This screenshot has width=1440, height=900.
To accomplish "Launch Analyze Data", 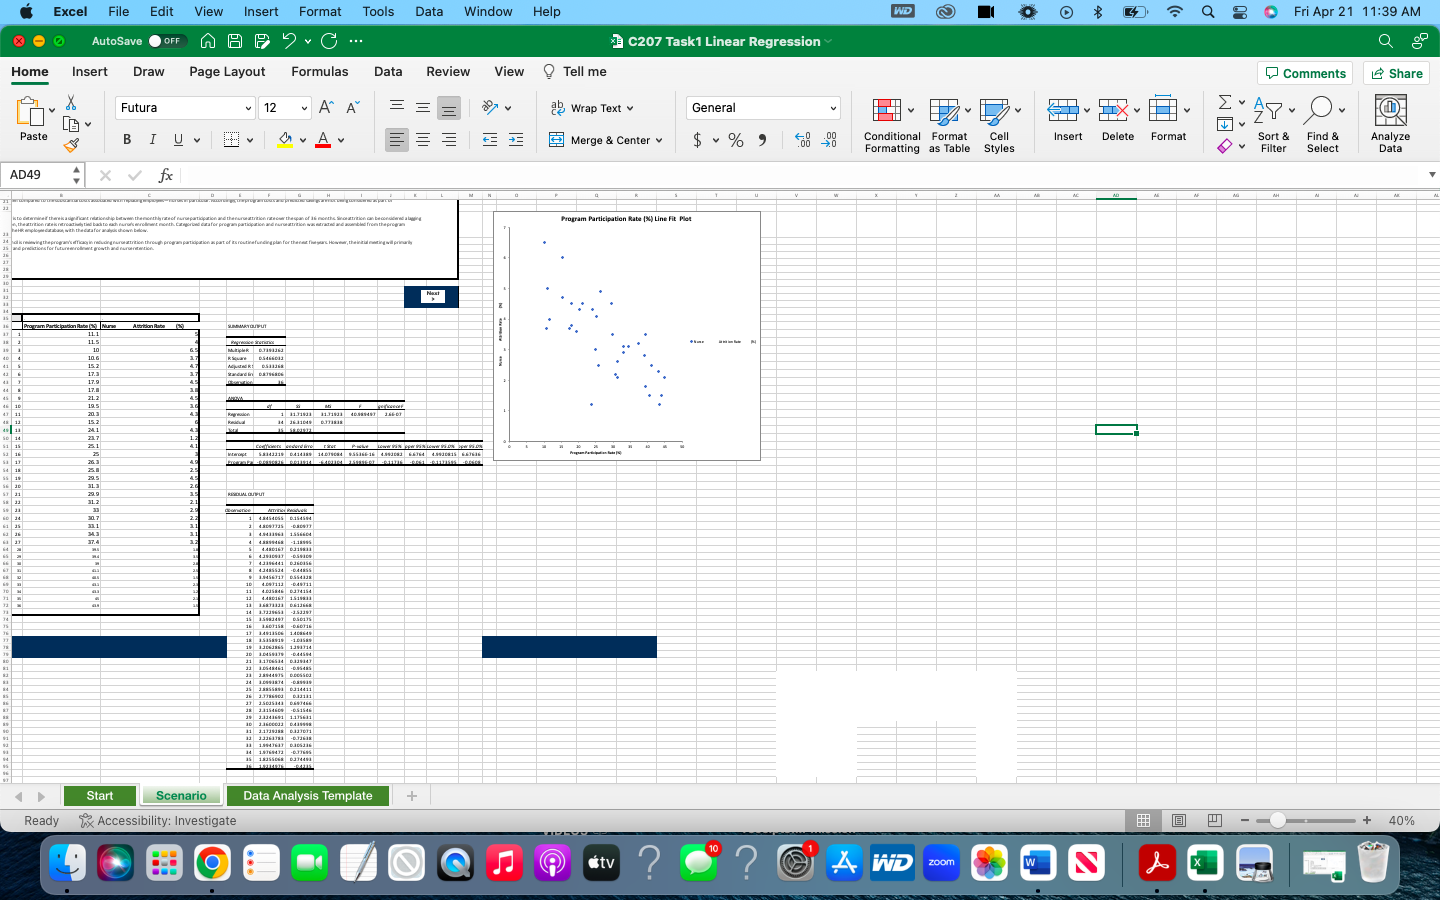I will [1390, 126].
